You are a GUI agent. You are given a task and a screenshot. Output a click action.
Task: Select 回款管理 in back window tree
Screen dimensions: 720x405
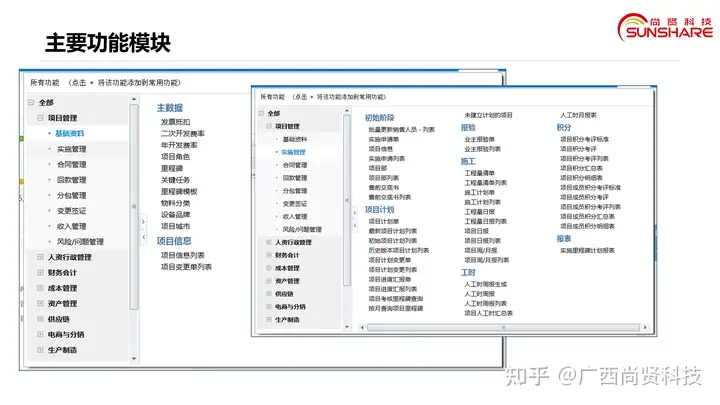click(71, 180)
